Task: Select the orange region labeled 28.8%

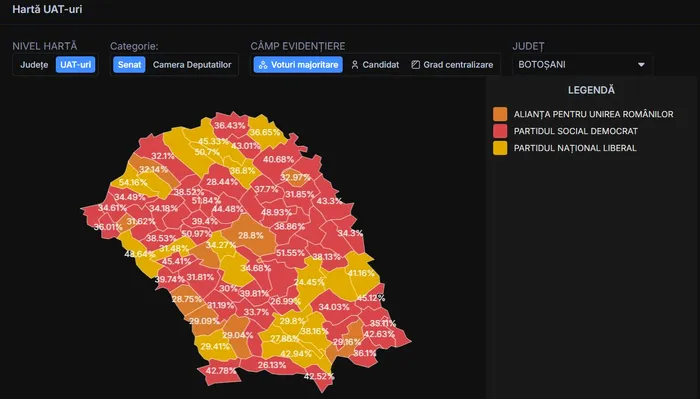Action: [x=250, y=236]
